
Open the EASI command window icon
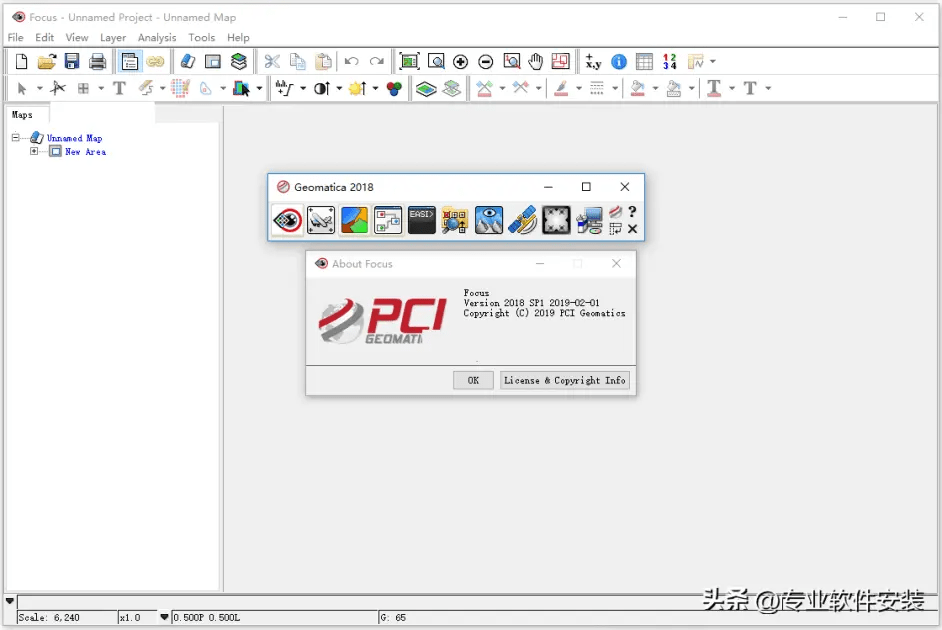[x=422, y=220]
